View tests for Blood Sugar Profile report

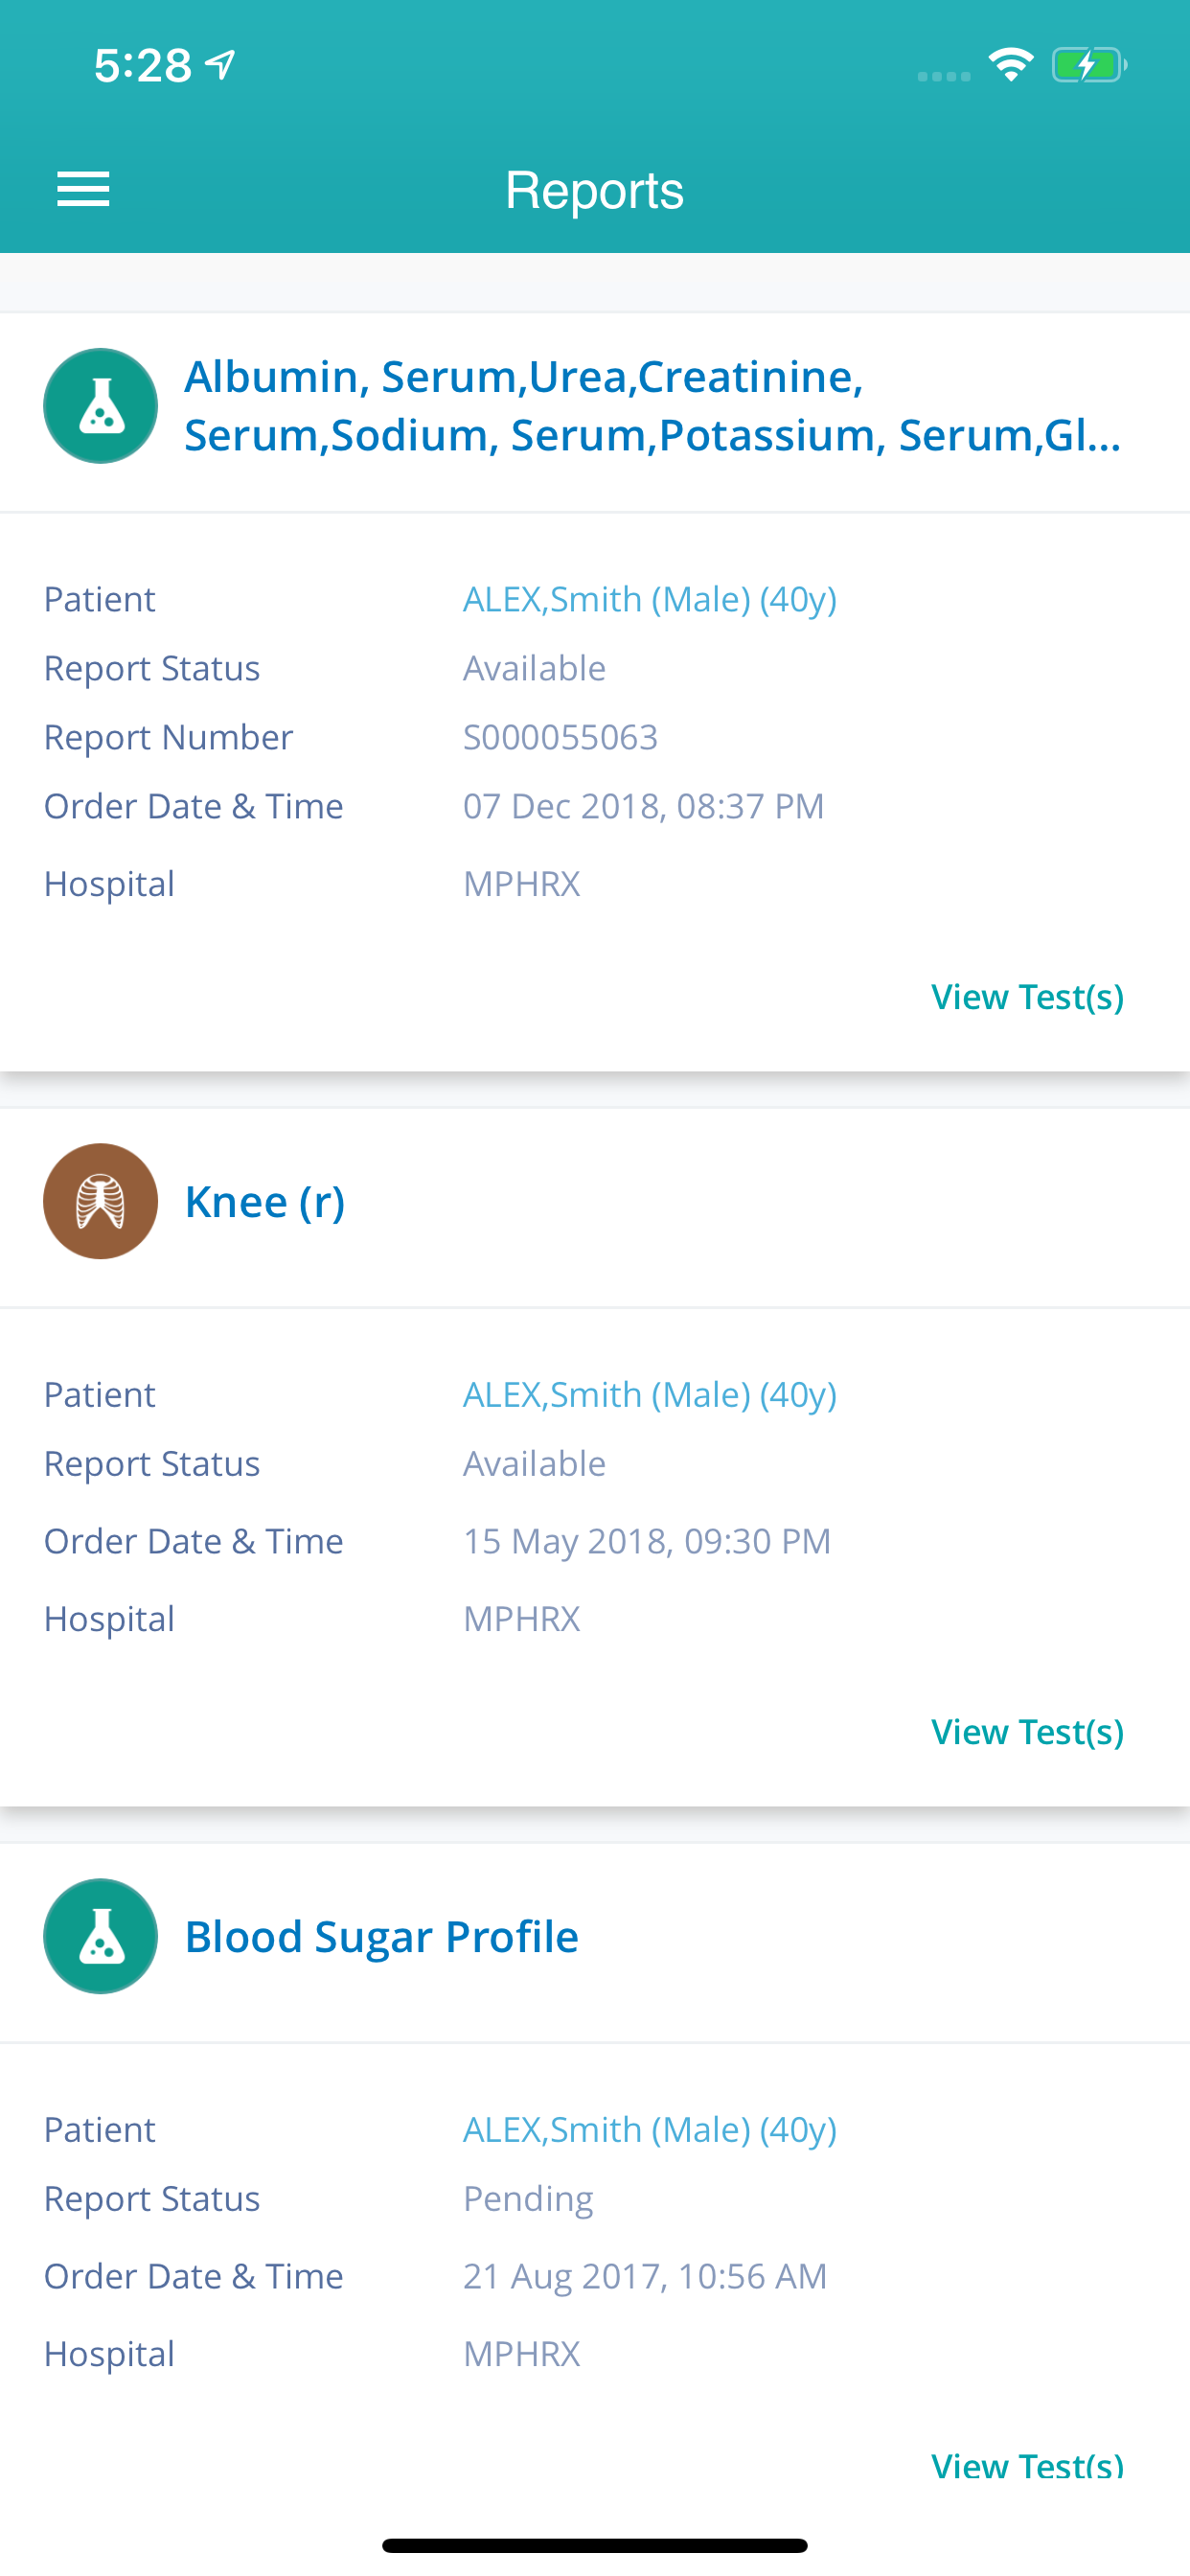pos(1027,2464)
